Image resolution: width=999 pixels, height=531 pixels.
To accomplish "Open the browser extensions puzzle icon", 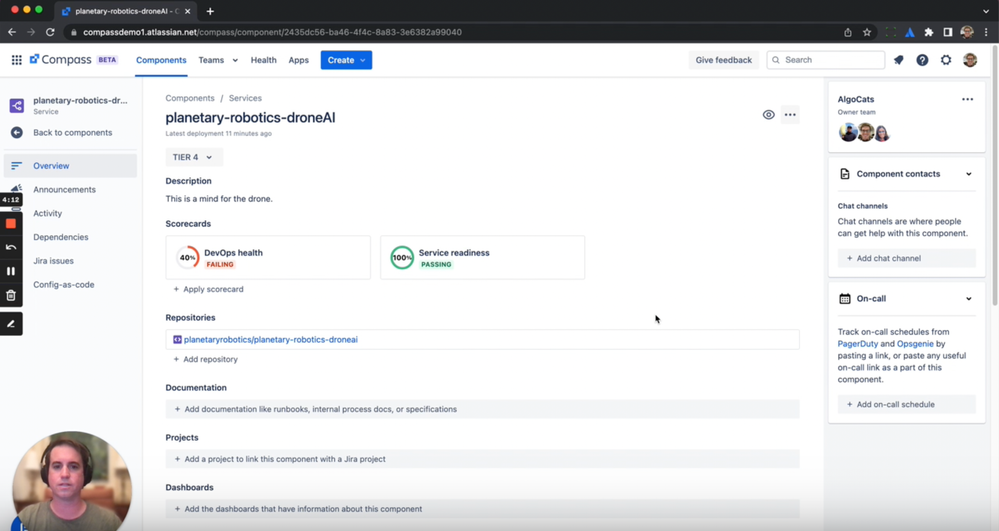I will point(929,32).
